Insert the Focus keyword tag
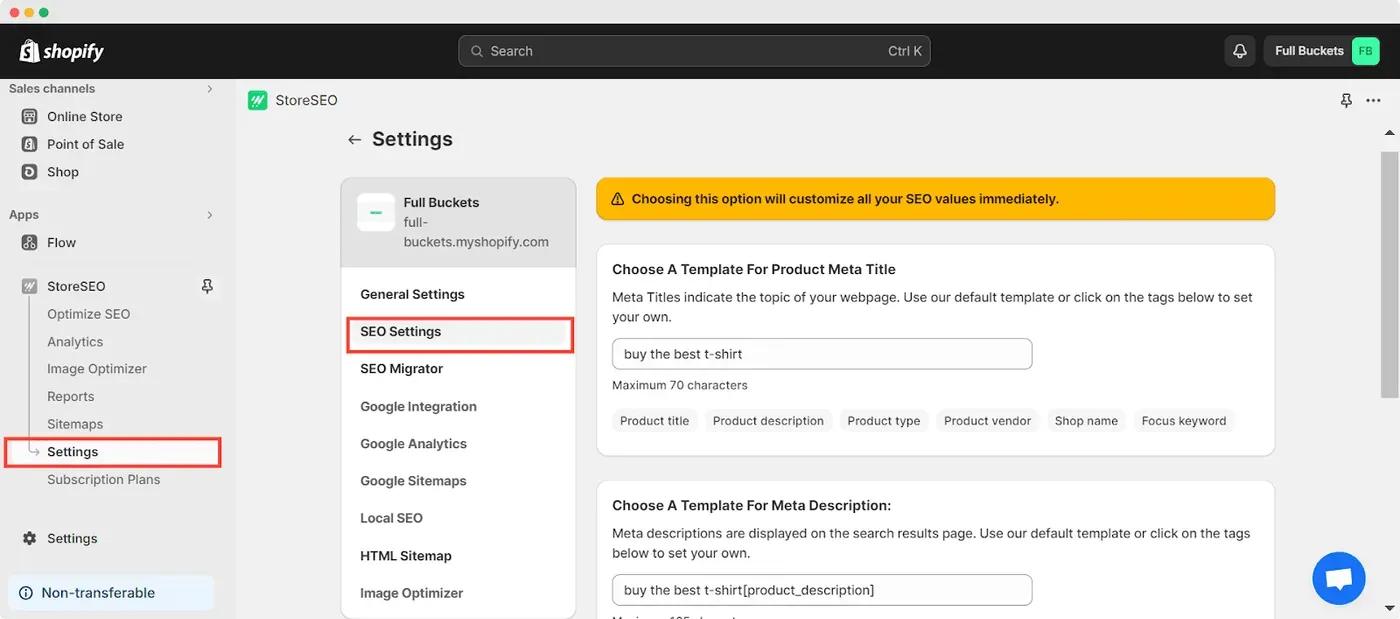 point(1184,421)
